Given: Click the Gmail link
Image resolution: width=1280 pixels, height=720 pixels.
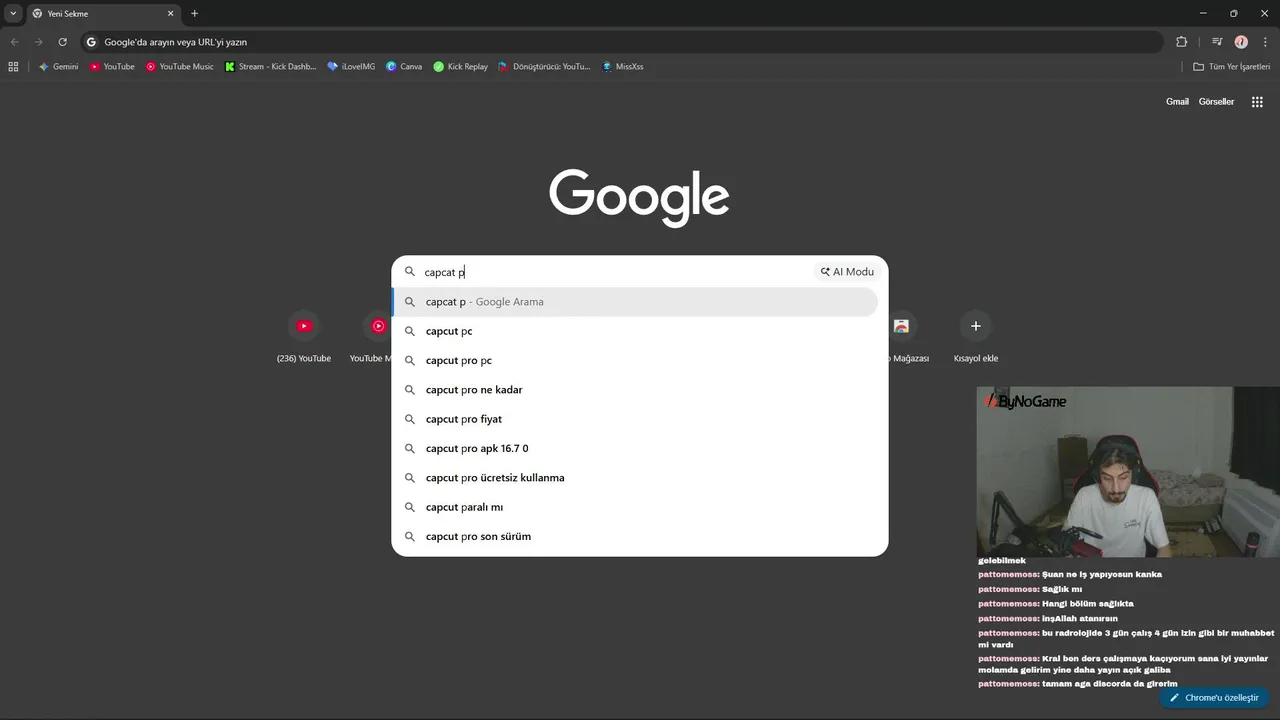Looking at the screenshot, I should [x=1177, y=102].
